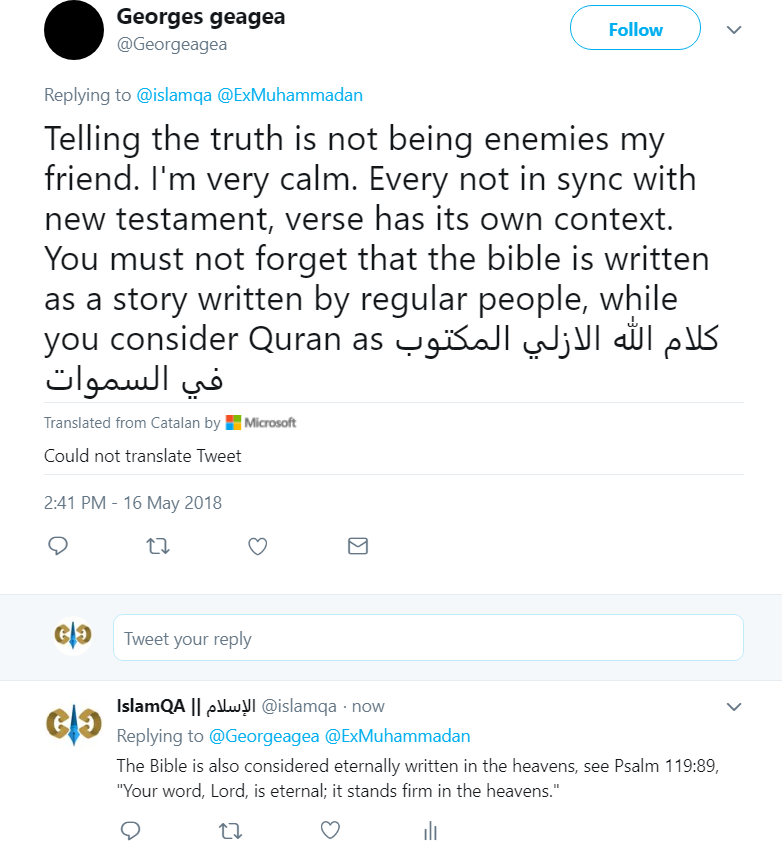782x853 pixels.
Task: Open @islamqa mention in Replying to line
Action: tap(174, 95)
